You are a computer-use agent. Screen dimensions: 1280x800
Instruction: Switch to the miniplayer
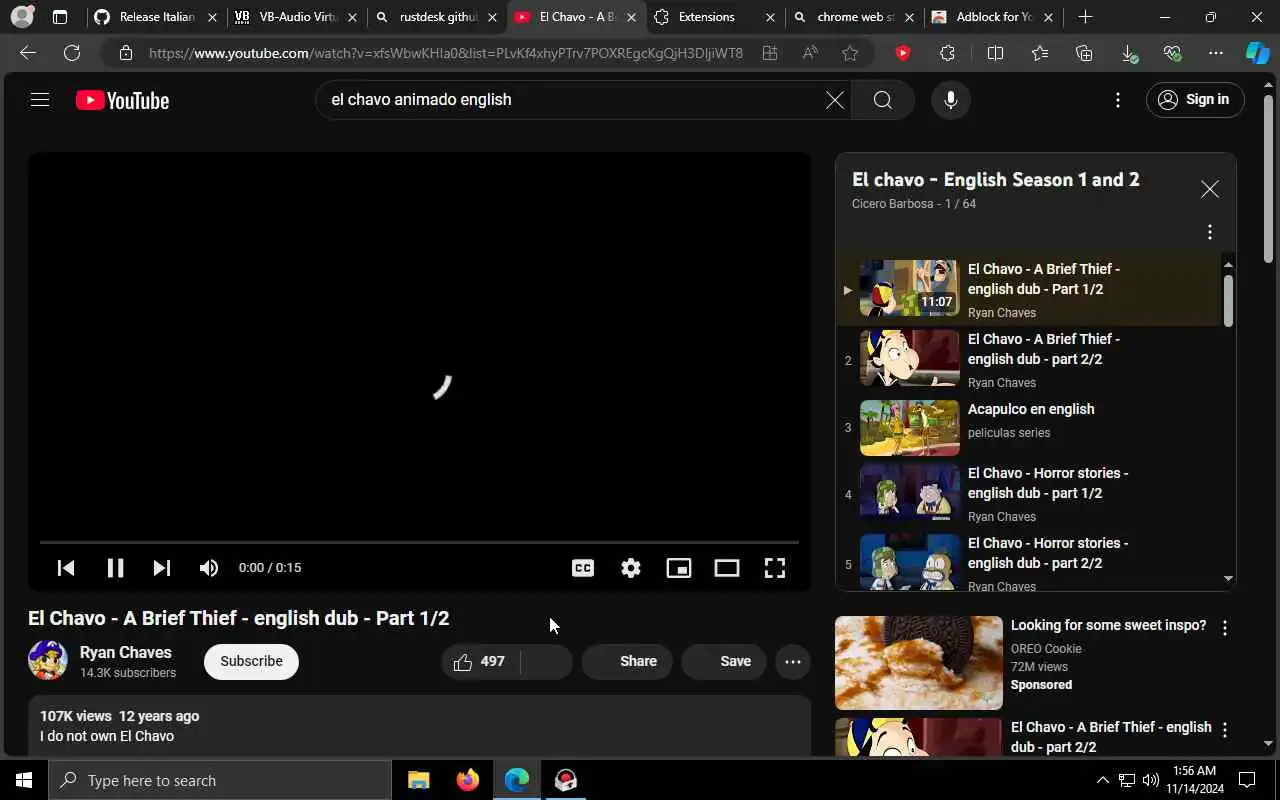[679, 568]
